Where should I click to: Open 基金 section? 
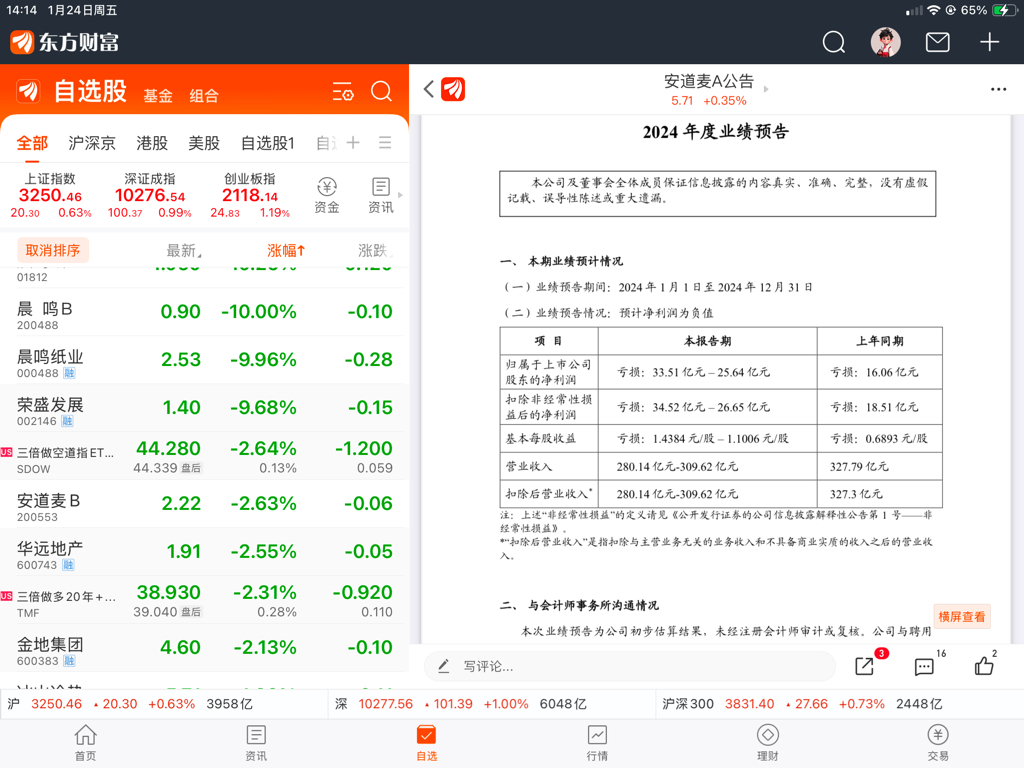pyautogui.click(x=158, y=96)
